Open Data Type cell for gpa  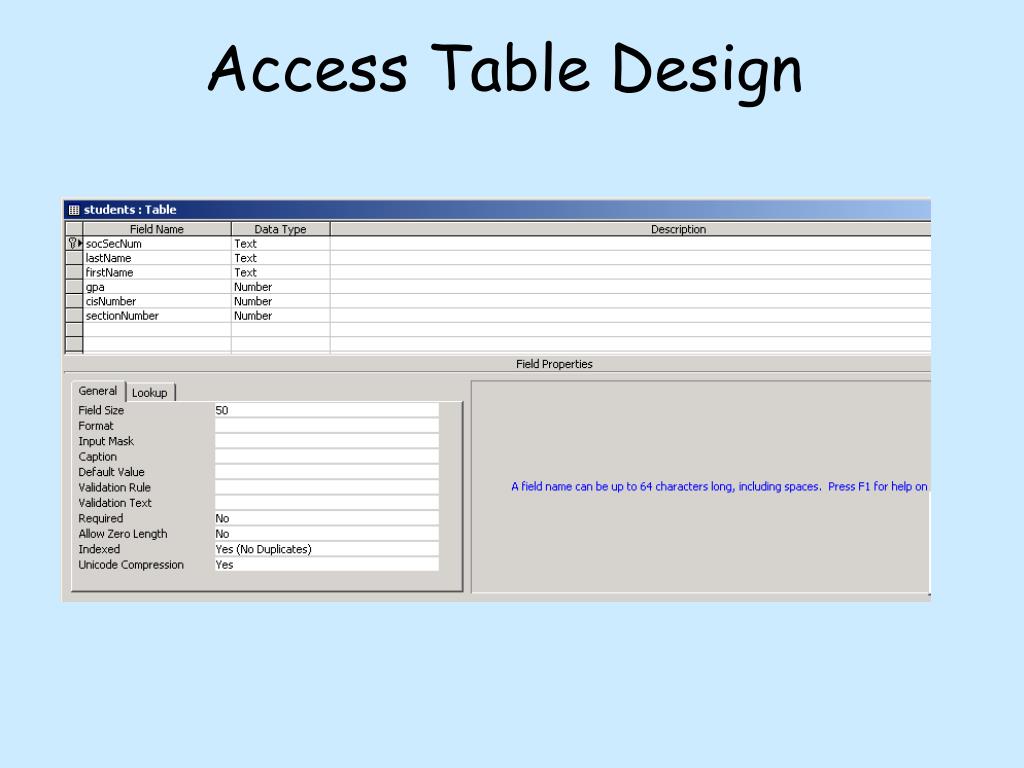click(281, 287)
